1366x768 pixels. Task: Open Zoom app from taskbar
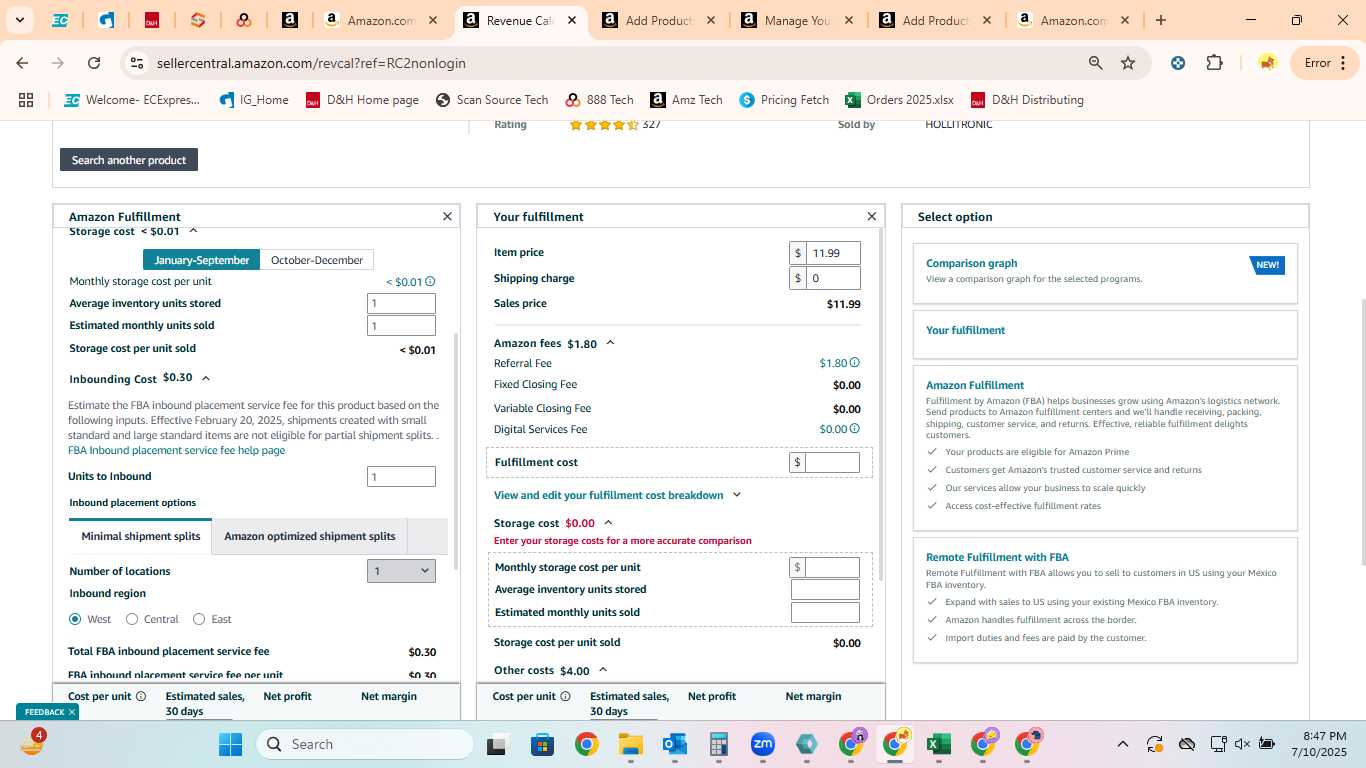point(763,744)
